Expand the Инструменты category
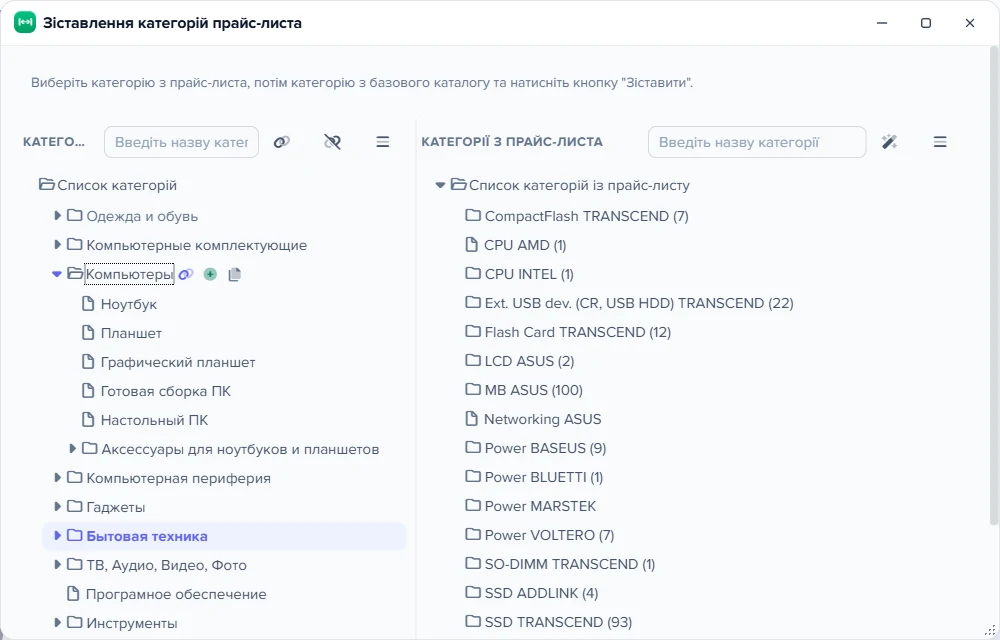 (57, 623)
